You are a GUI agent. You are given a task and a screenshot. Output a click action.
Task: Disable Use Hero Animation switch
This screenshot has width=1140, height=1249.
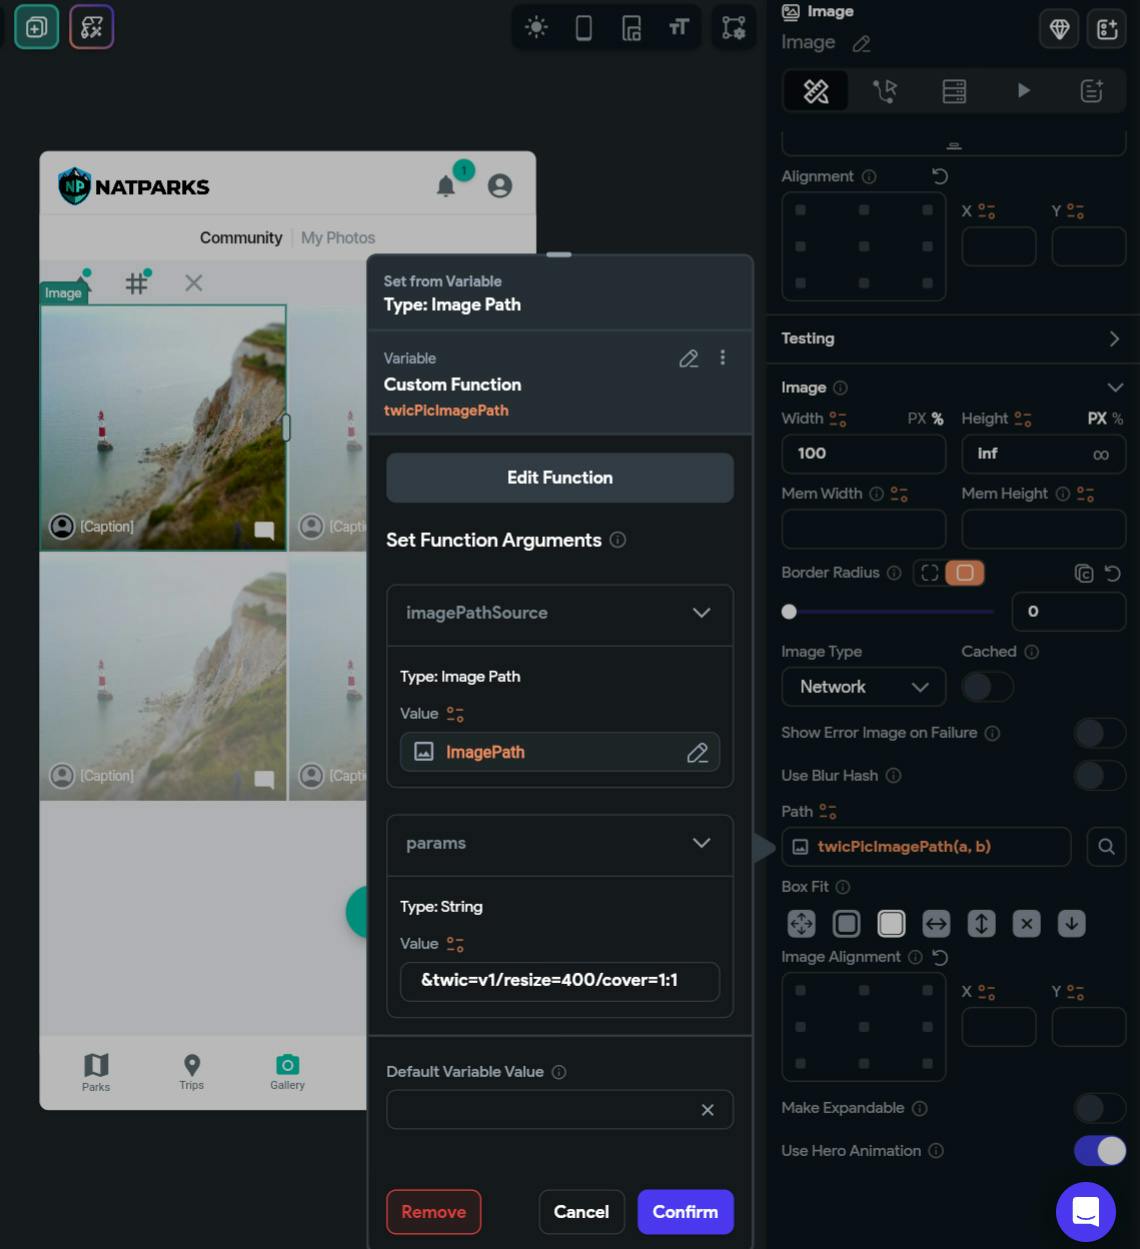click(1100, 1151)
